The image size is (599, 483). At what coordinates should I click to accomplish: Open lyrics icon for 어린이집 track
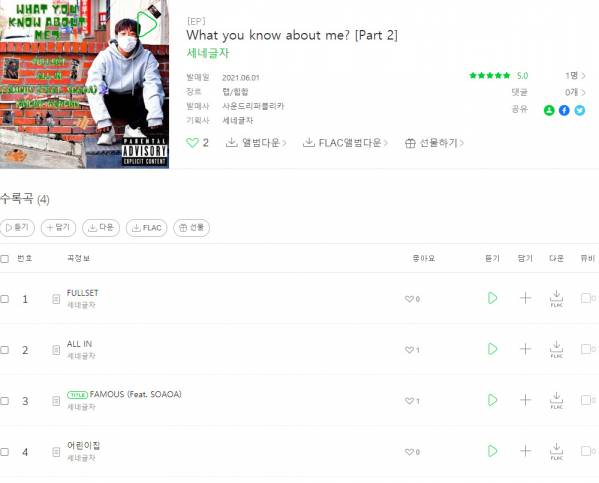point(56,452)
